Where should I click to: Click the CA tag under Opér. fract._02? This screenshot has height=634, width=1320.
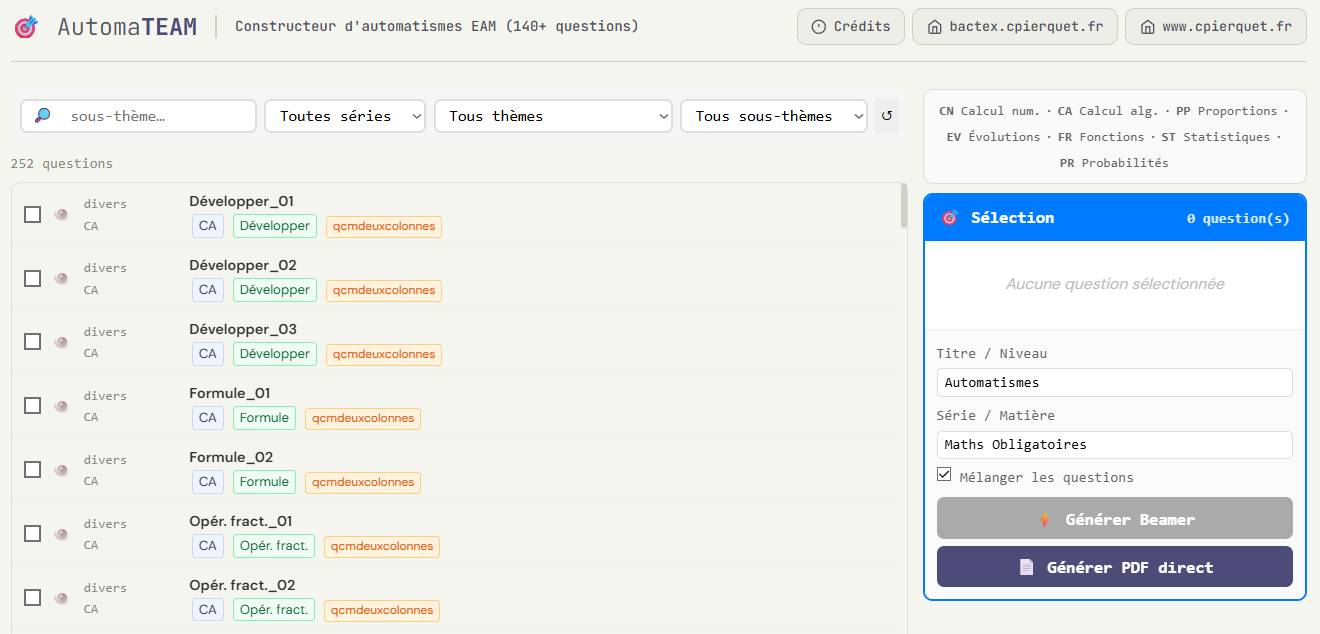point(208,610)
